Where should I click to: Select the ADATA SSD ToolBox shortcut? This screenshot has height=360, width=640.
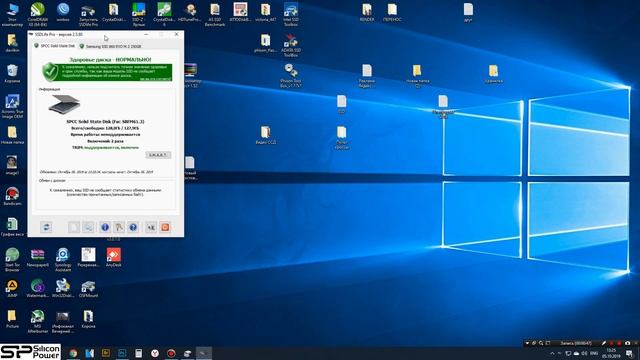click(x=291, y=45)
